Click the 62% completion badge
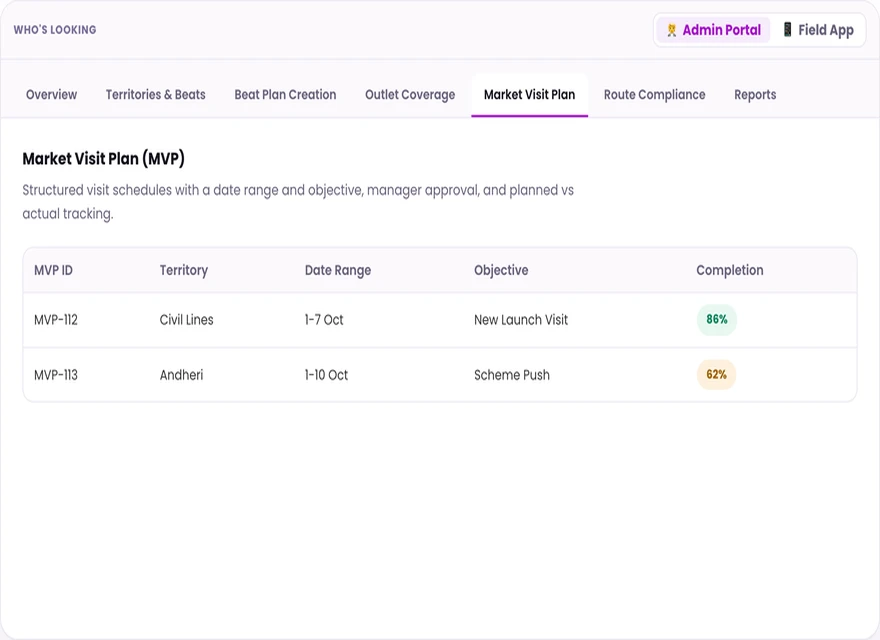This screenshot has width=880, height=640. pos(716,374)
